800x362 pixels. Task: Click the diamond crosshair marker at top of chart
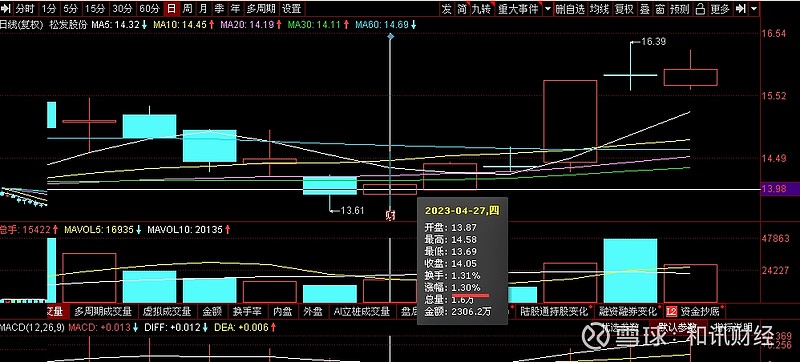pyautogui.click(x=391, y=37)
